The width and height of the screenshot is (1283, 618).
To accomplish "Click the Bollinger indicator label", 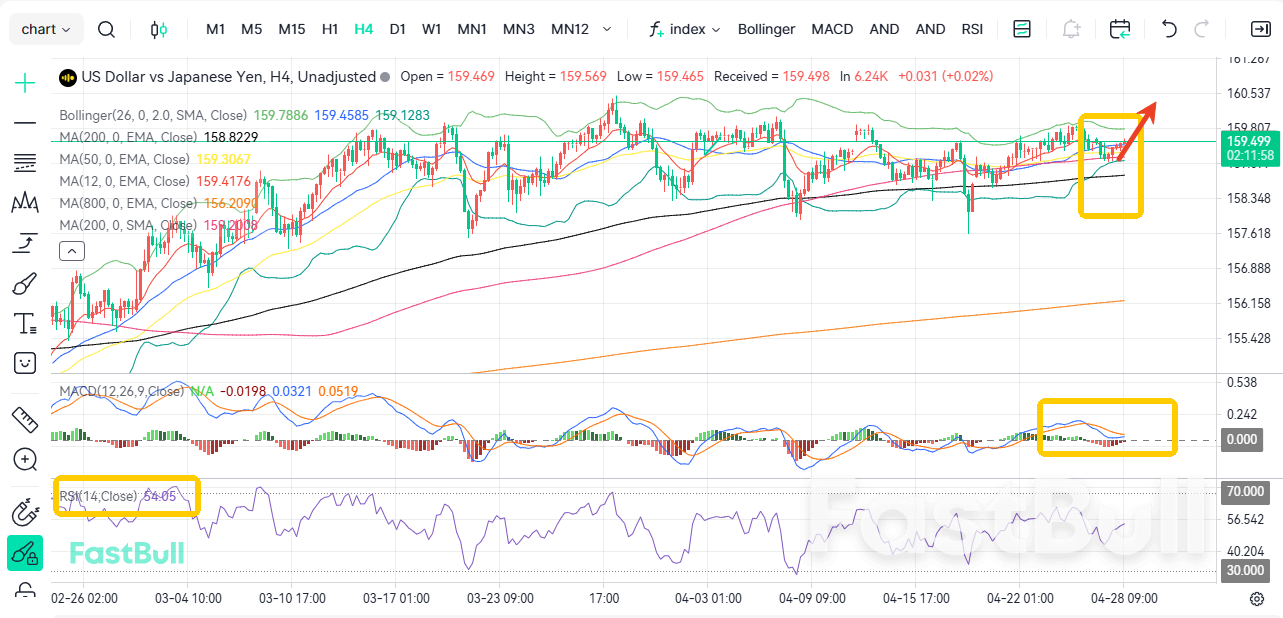I will (x=766, y=29).
